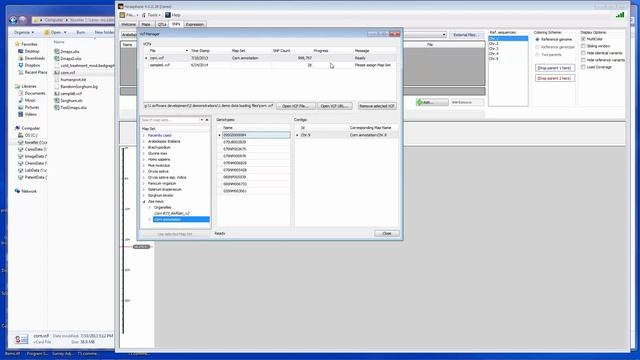Expand Recently Used map set node
The width and height of the screenshot is (640, 360).
[144, 136]
